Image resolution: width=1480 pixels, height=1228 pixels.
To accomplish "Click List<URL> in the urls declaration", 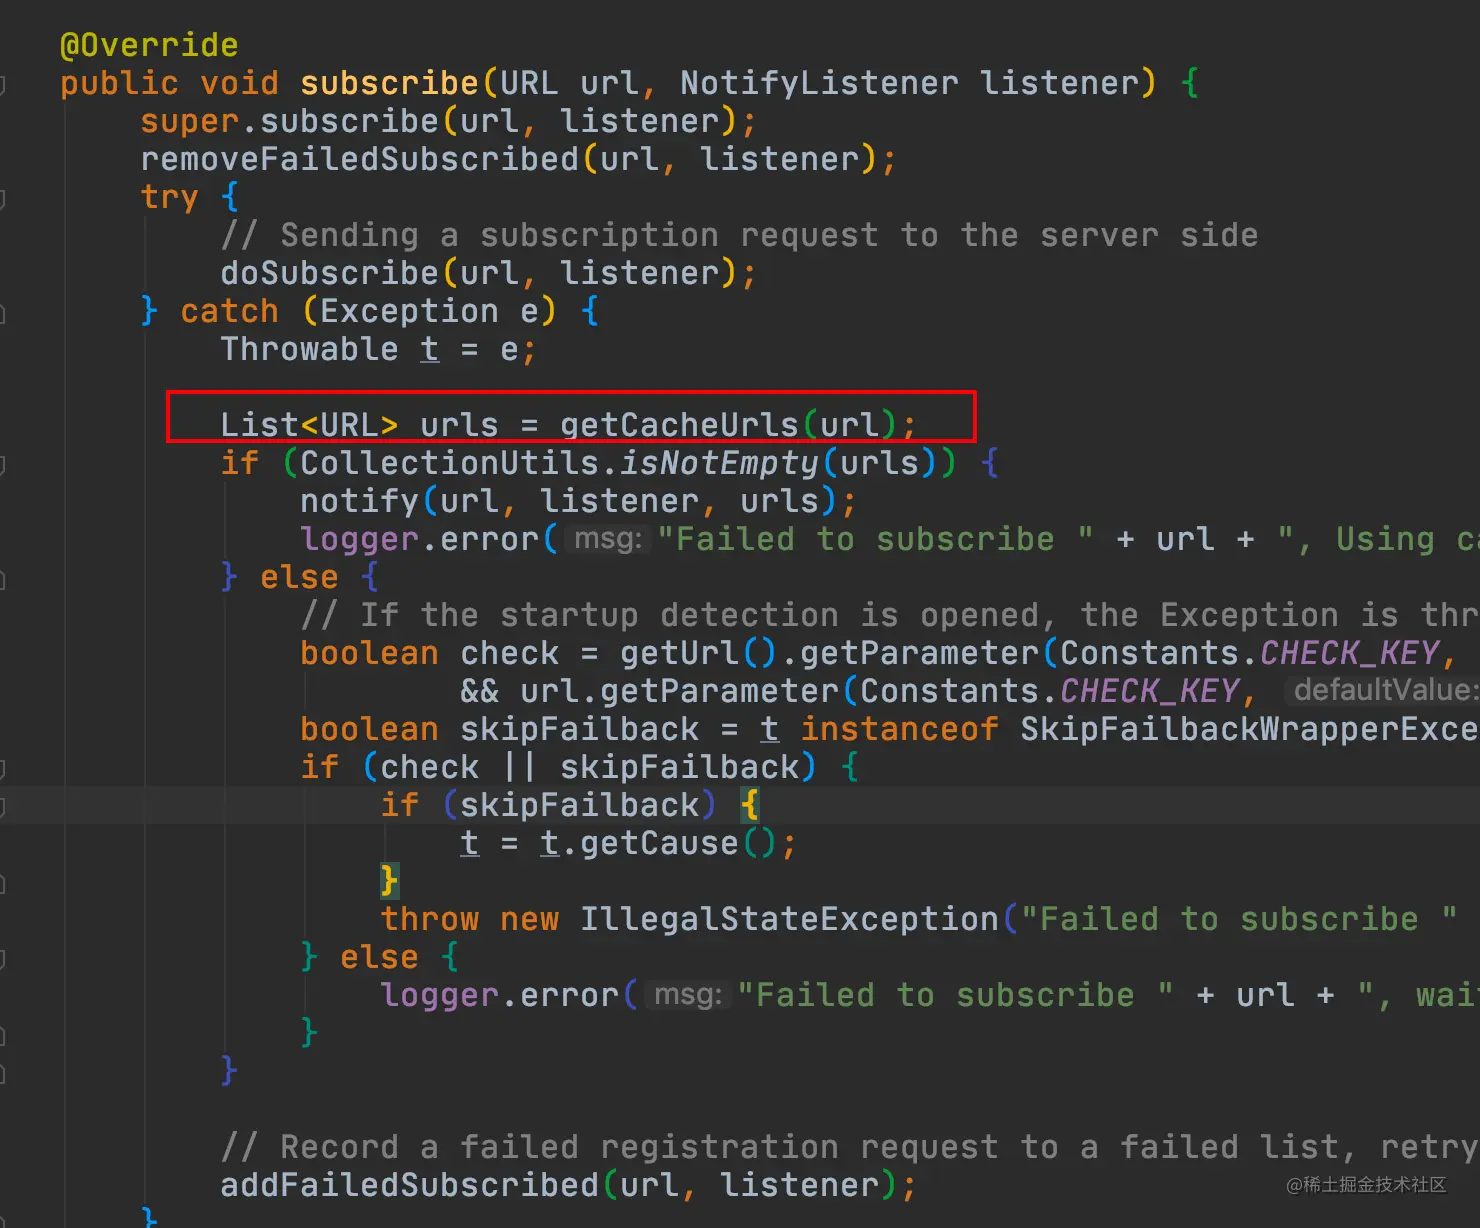I will (x=309, y=425).
